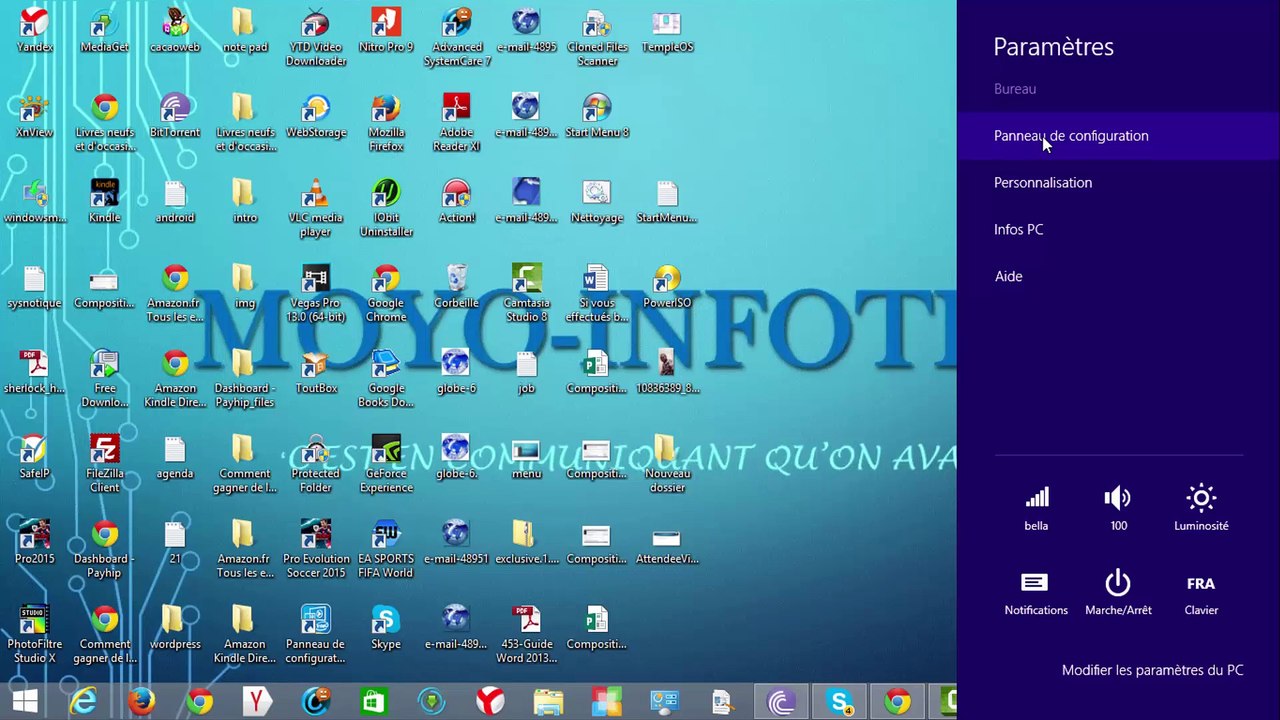Select the Camtasia Studio 8 desktop icon
The height and width of the screenshot is (720, 1280).
(x=526, y=293)
